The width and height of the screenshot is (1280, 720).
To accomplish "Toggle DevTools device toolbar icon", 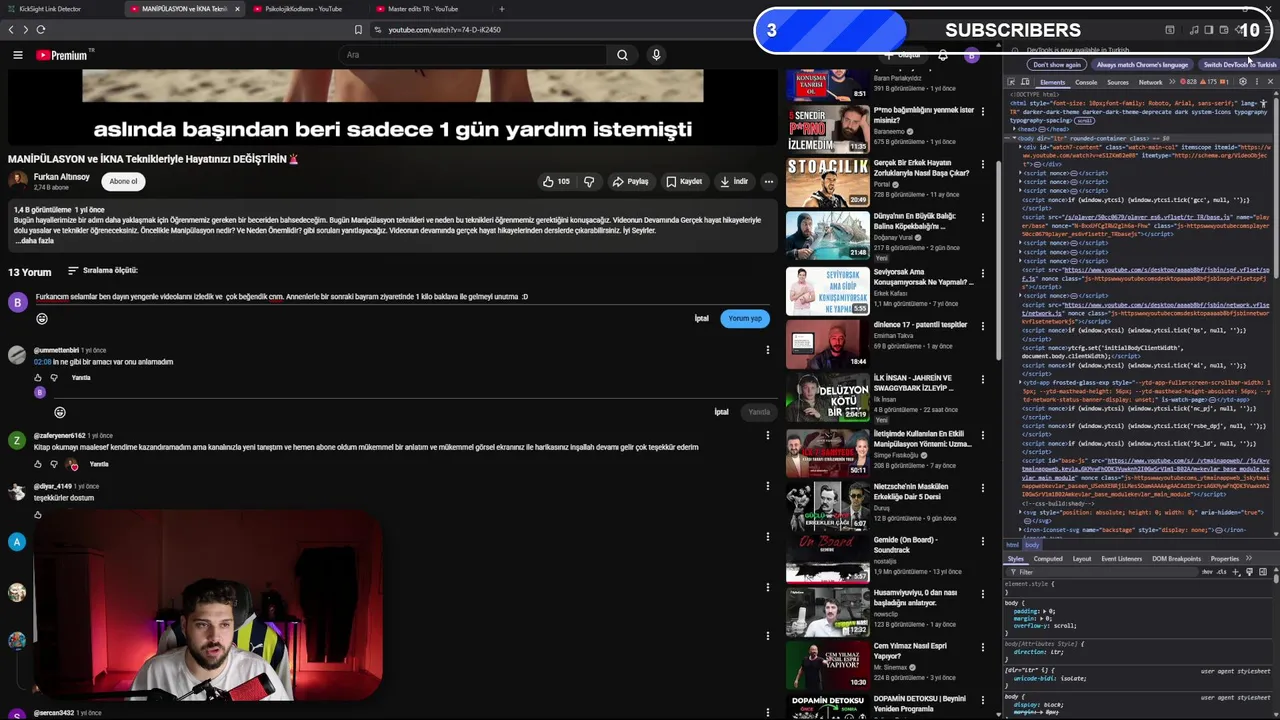I will click(1025, 82).
